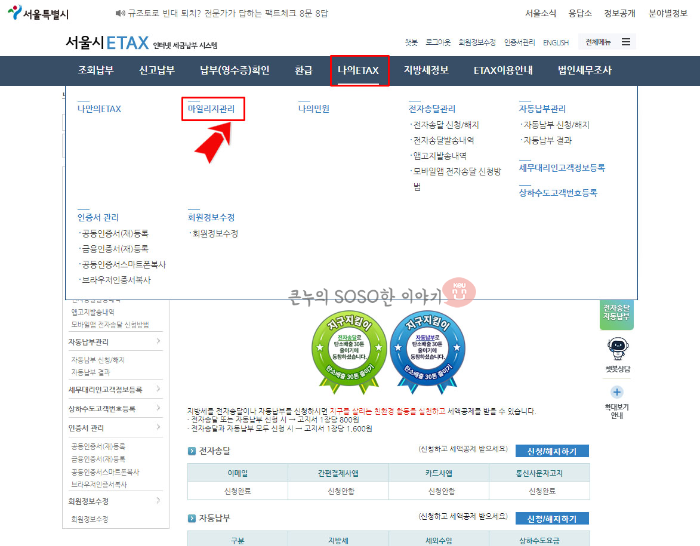The image size is (700, 546).
Task: Click 자동납부 신청/해지 in the left sidebar
Action: point(97,360)
